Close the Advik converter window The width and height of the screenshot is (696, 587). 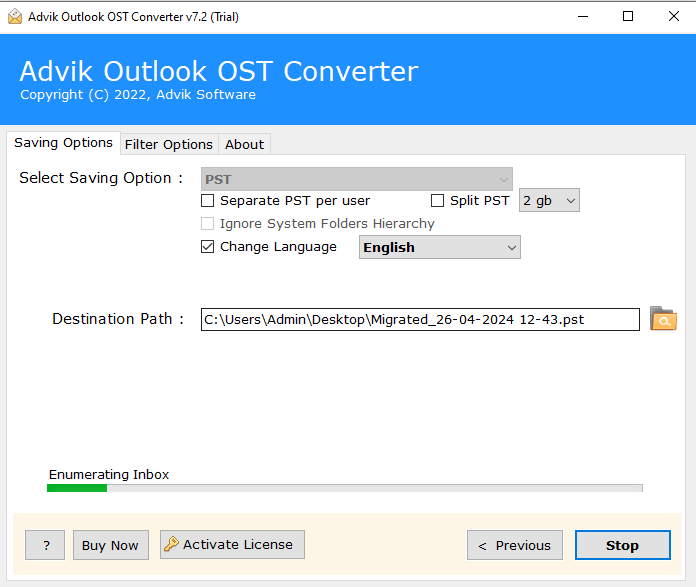point(673,16)
